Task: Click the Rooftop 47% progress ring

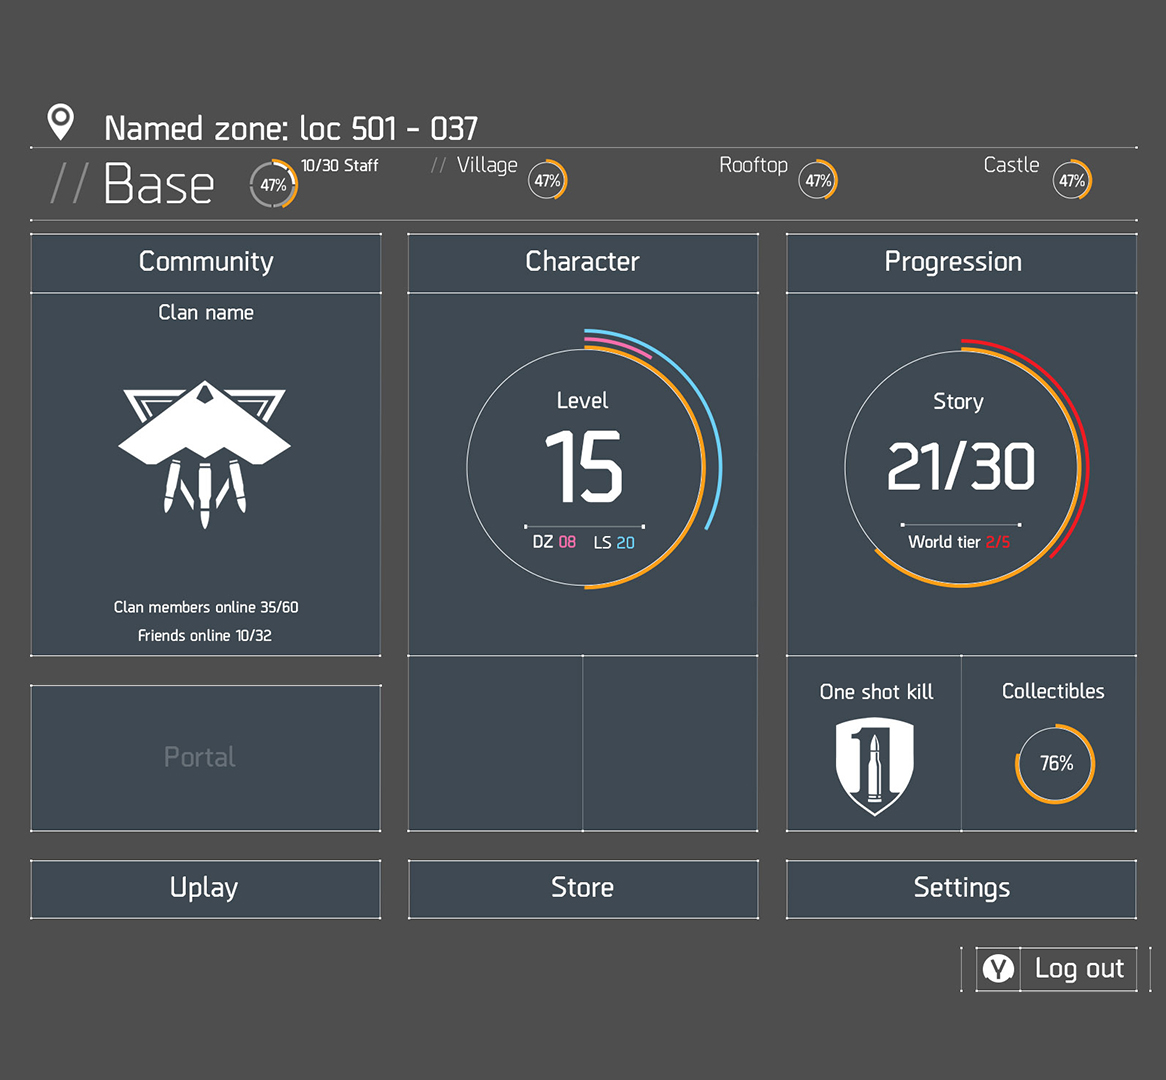Action: click(818, 181)
